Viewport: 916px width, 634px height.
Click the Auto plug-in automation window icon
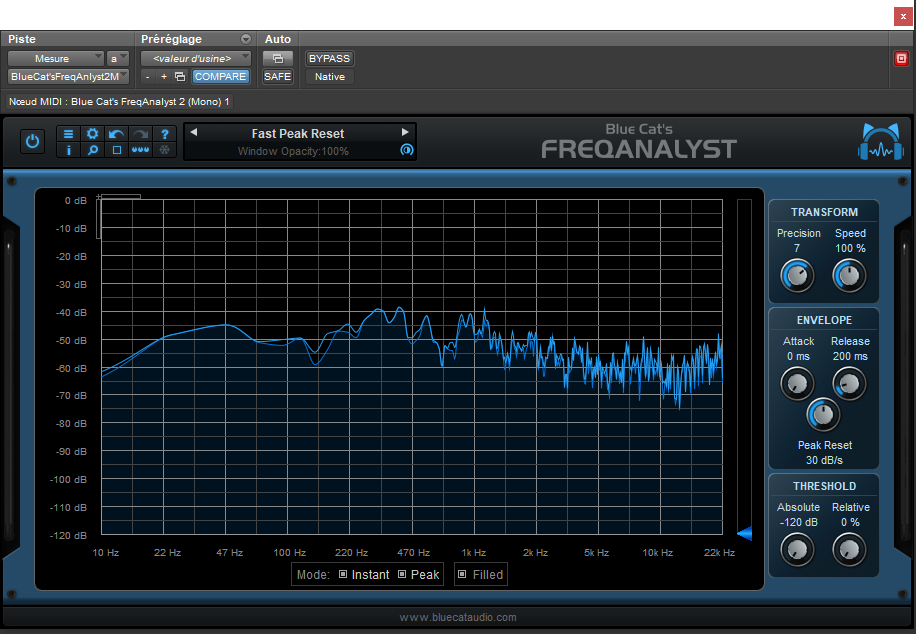click(277, 58)
